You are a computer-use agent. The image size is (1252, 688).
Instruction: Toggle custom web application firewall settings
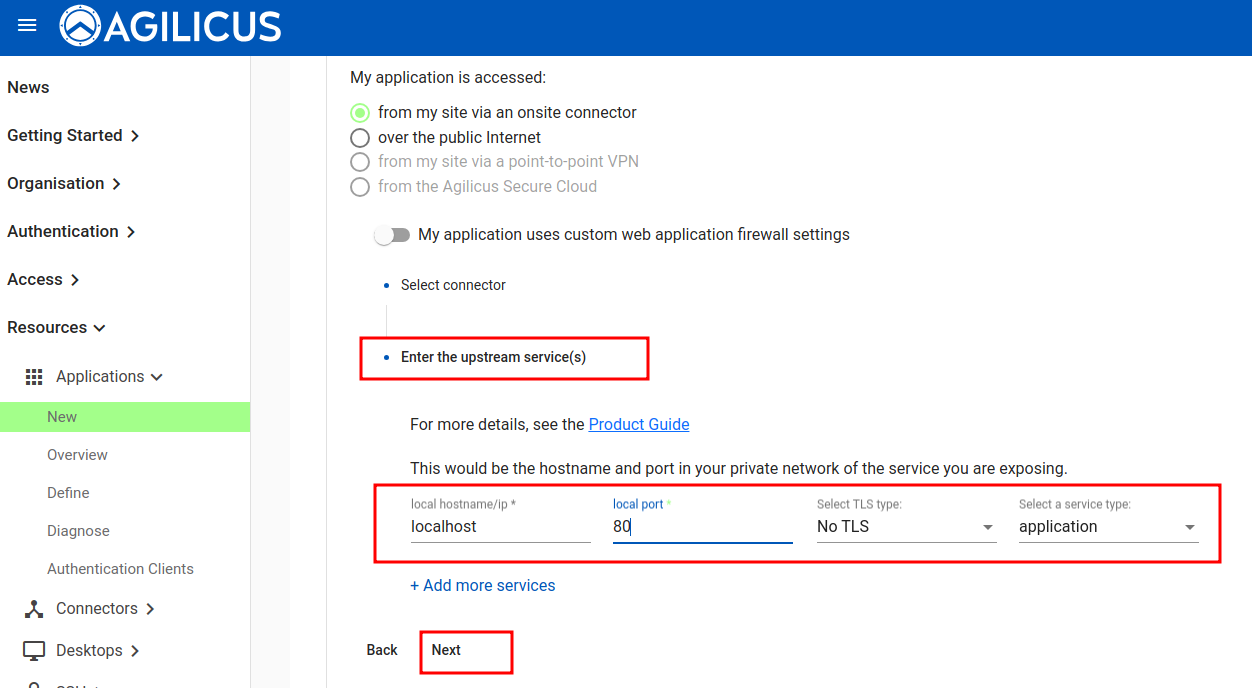point(392,235)
